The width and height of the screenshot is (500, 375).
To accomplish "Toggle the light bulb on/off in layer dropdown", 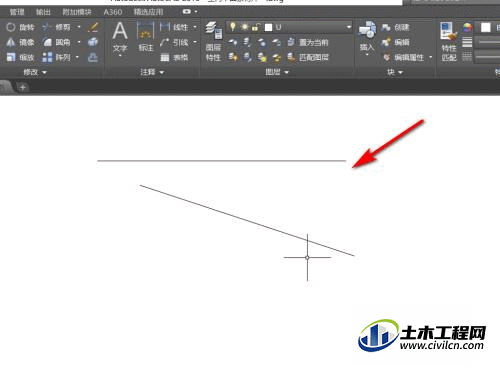I will pyautogui.click(x=233, y=27).
